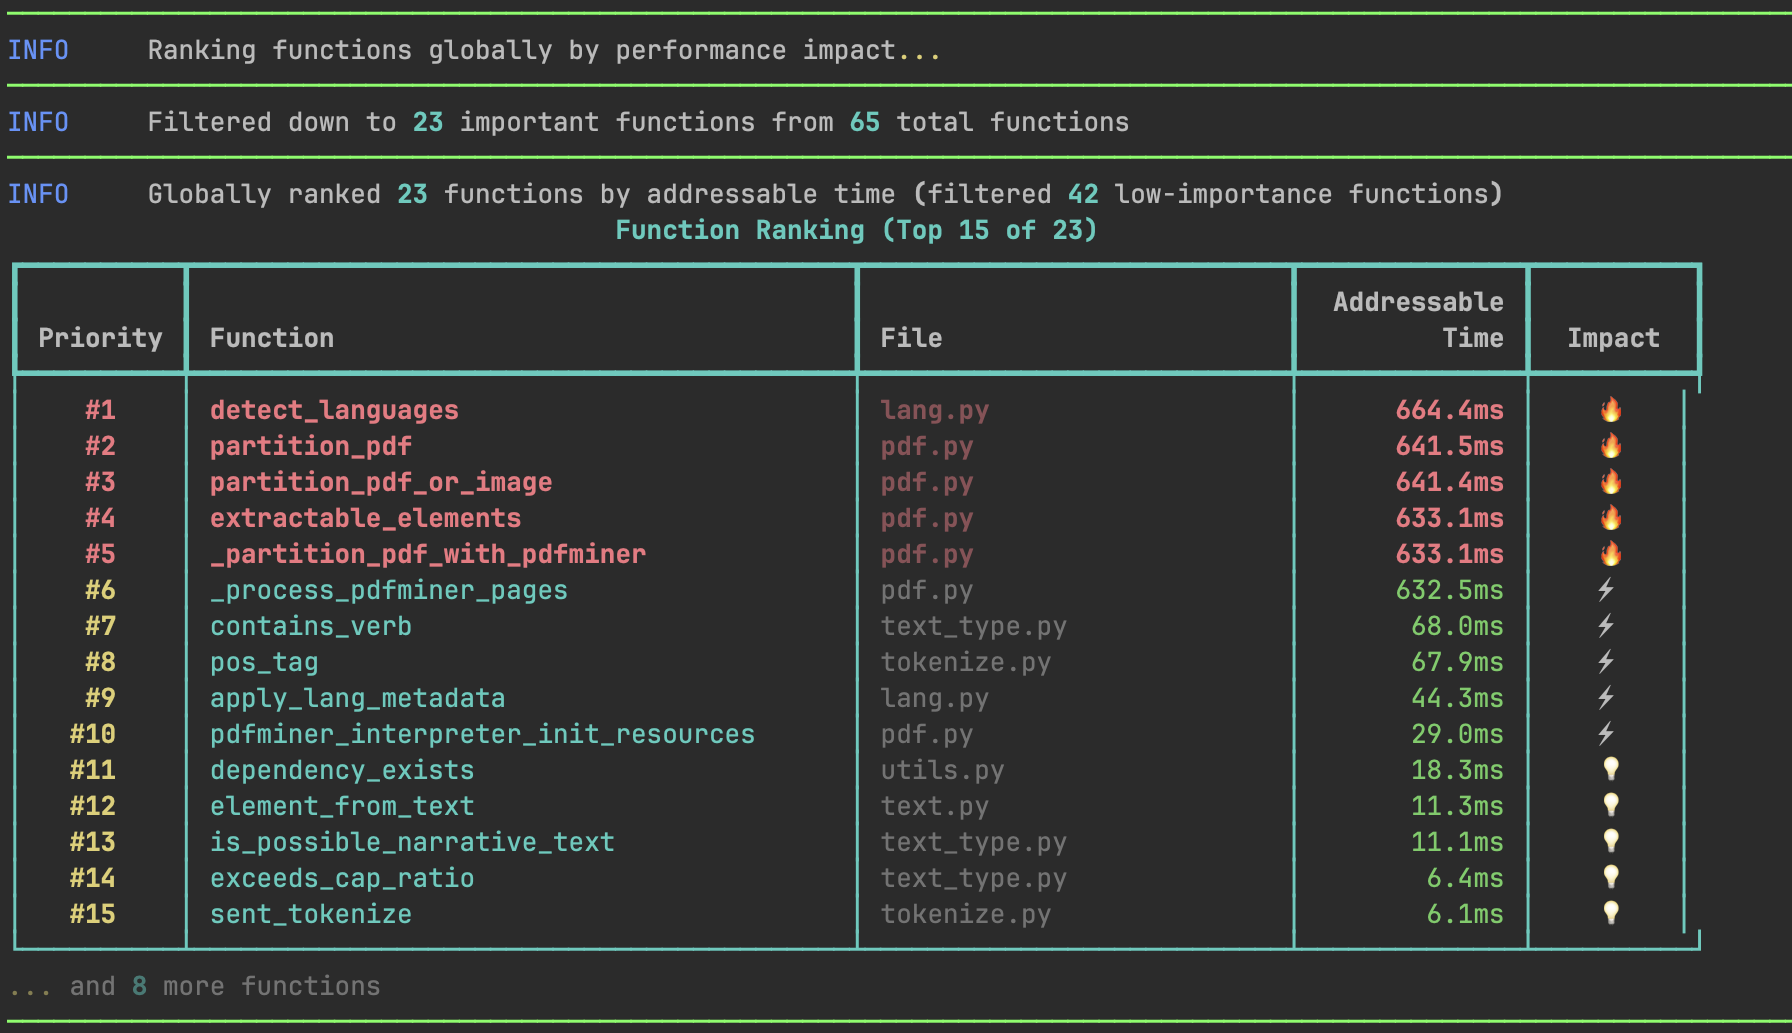Select the lightbulb icon on sent_tokenize row
The width and height of the screenshot is (1792, 1033).
pos(1610,914)
